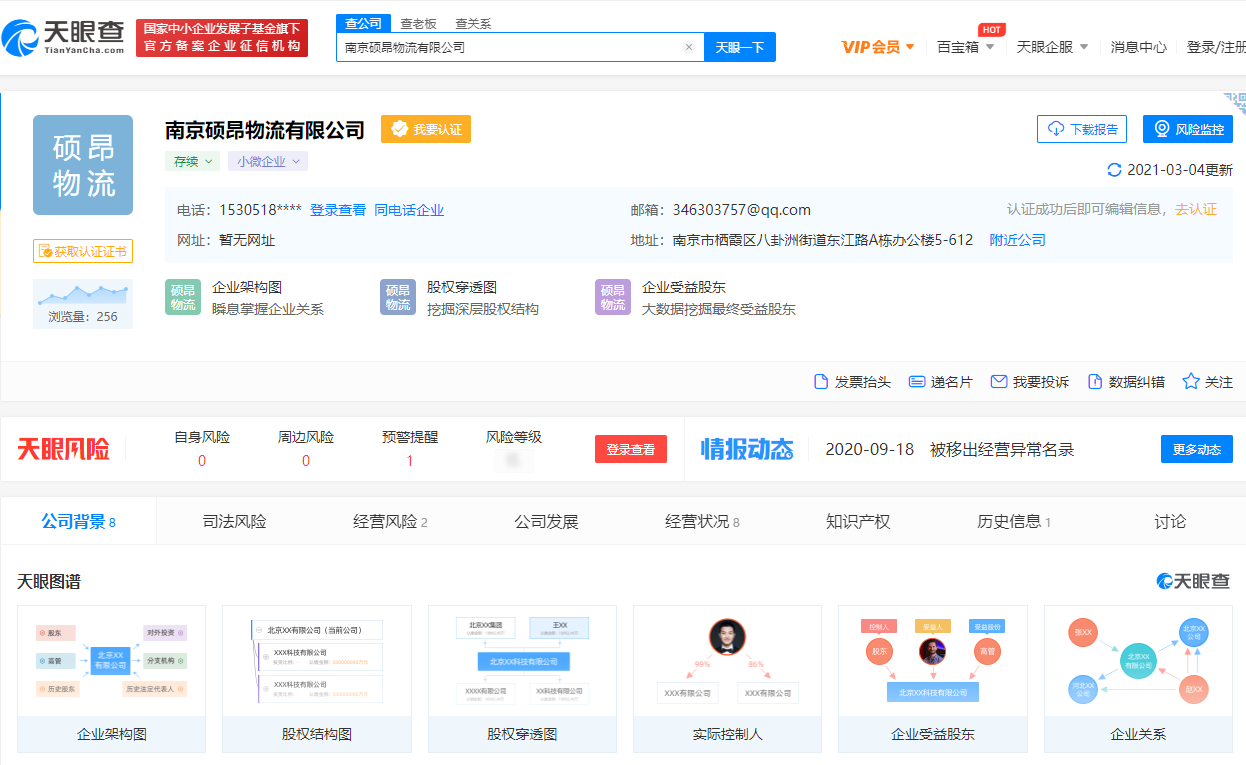Open 实际控制人 thumbnail card
Image resolution: width=1246 pixels, height=765 pixels.
(728, 679)
